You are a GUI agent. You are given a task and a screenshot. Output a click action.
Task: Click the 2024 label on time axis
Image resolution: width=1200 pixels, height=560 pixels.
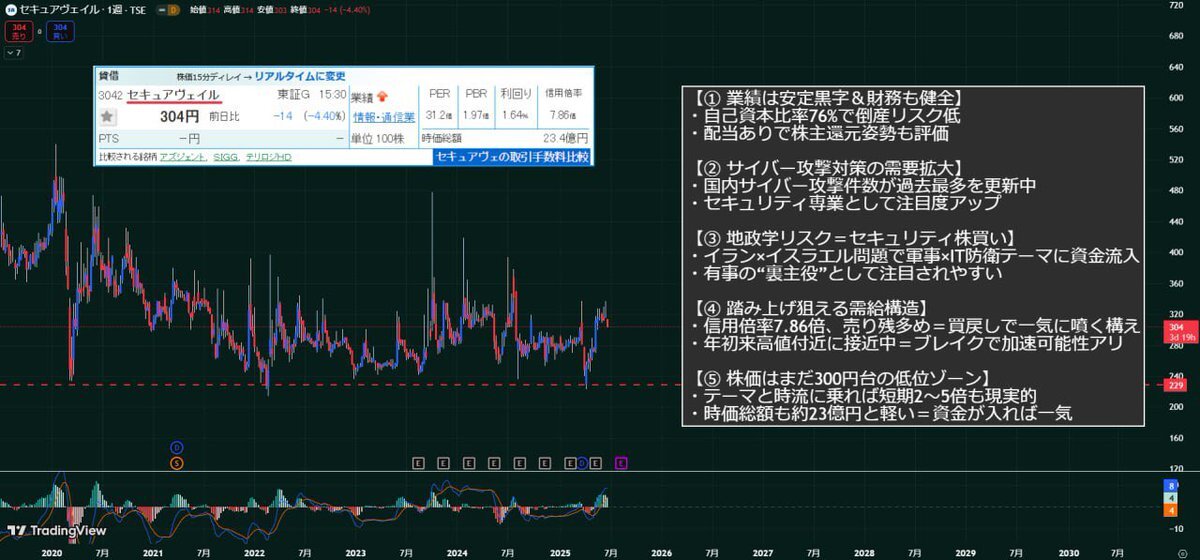tap(457, 551)
